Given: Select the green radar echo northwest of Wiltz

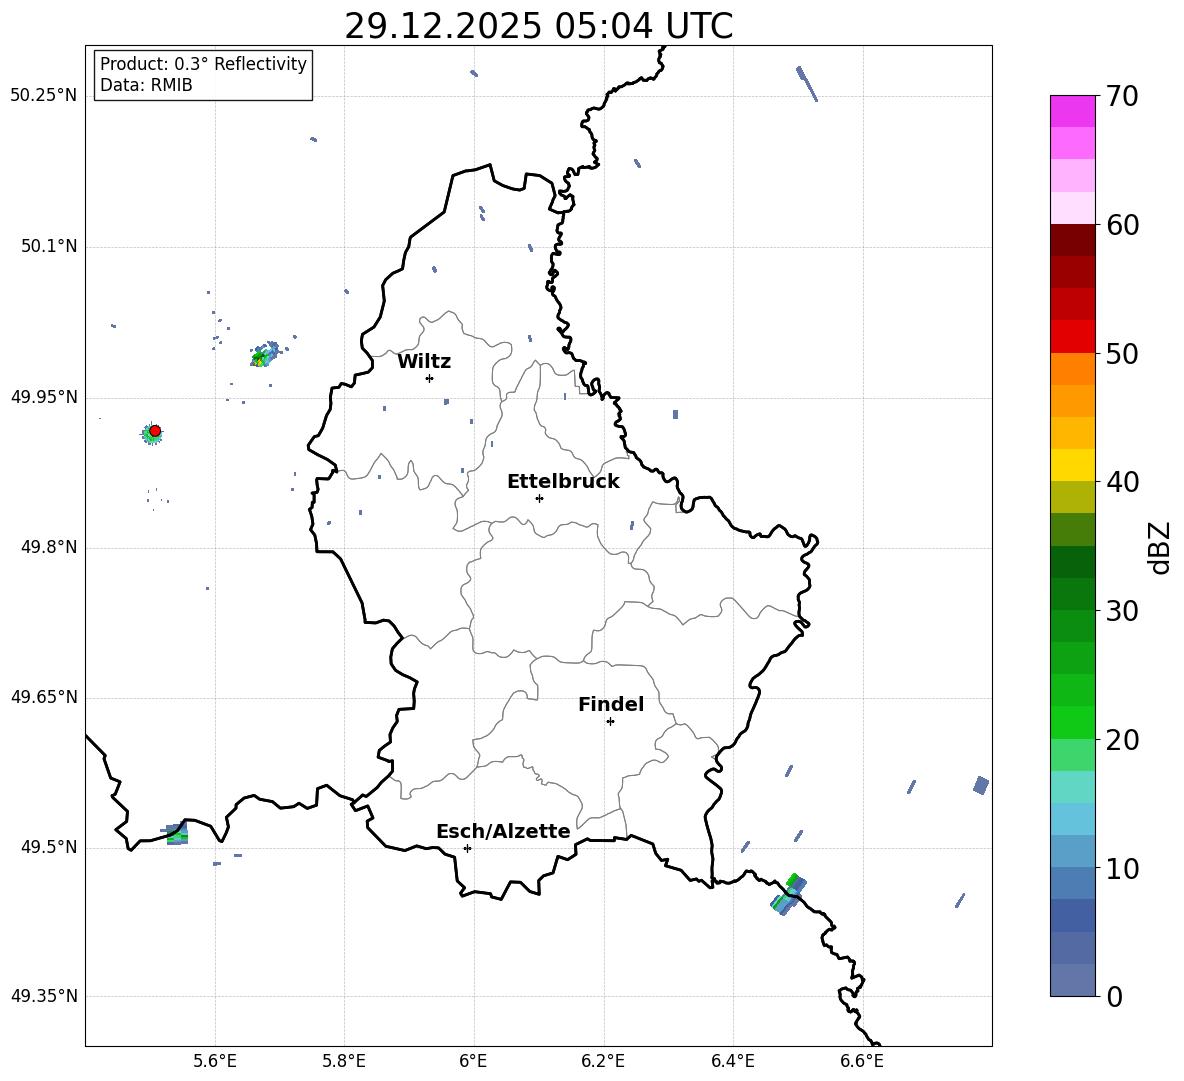Looking at the screenshot, I should pyautogui.click(x=261, y=357).
